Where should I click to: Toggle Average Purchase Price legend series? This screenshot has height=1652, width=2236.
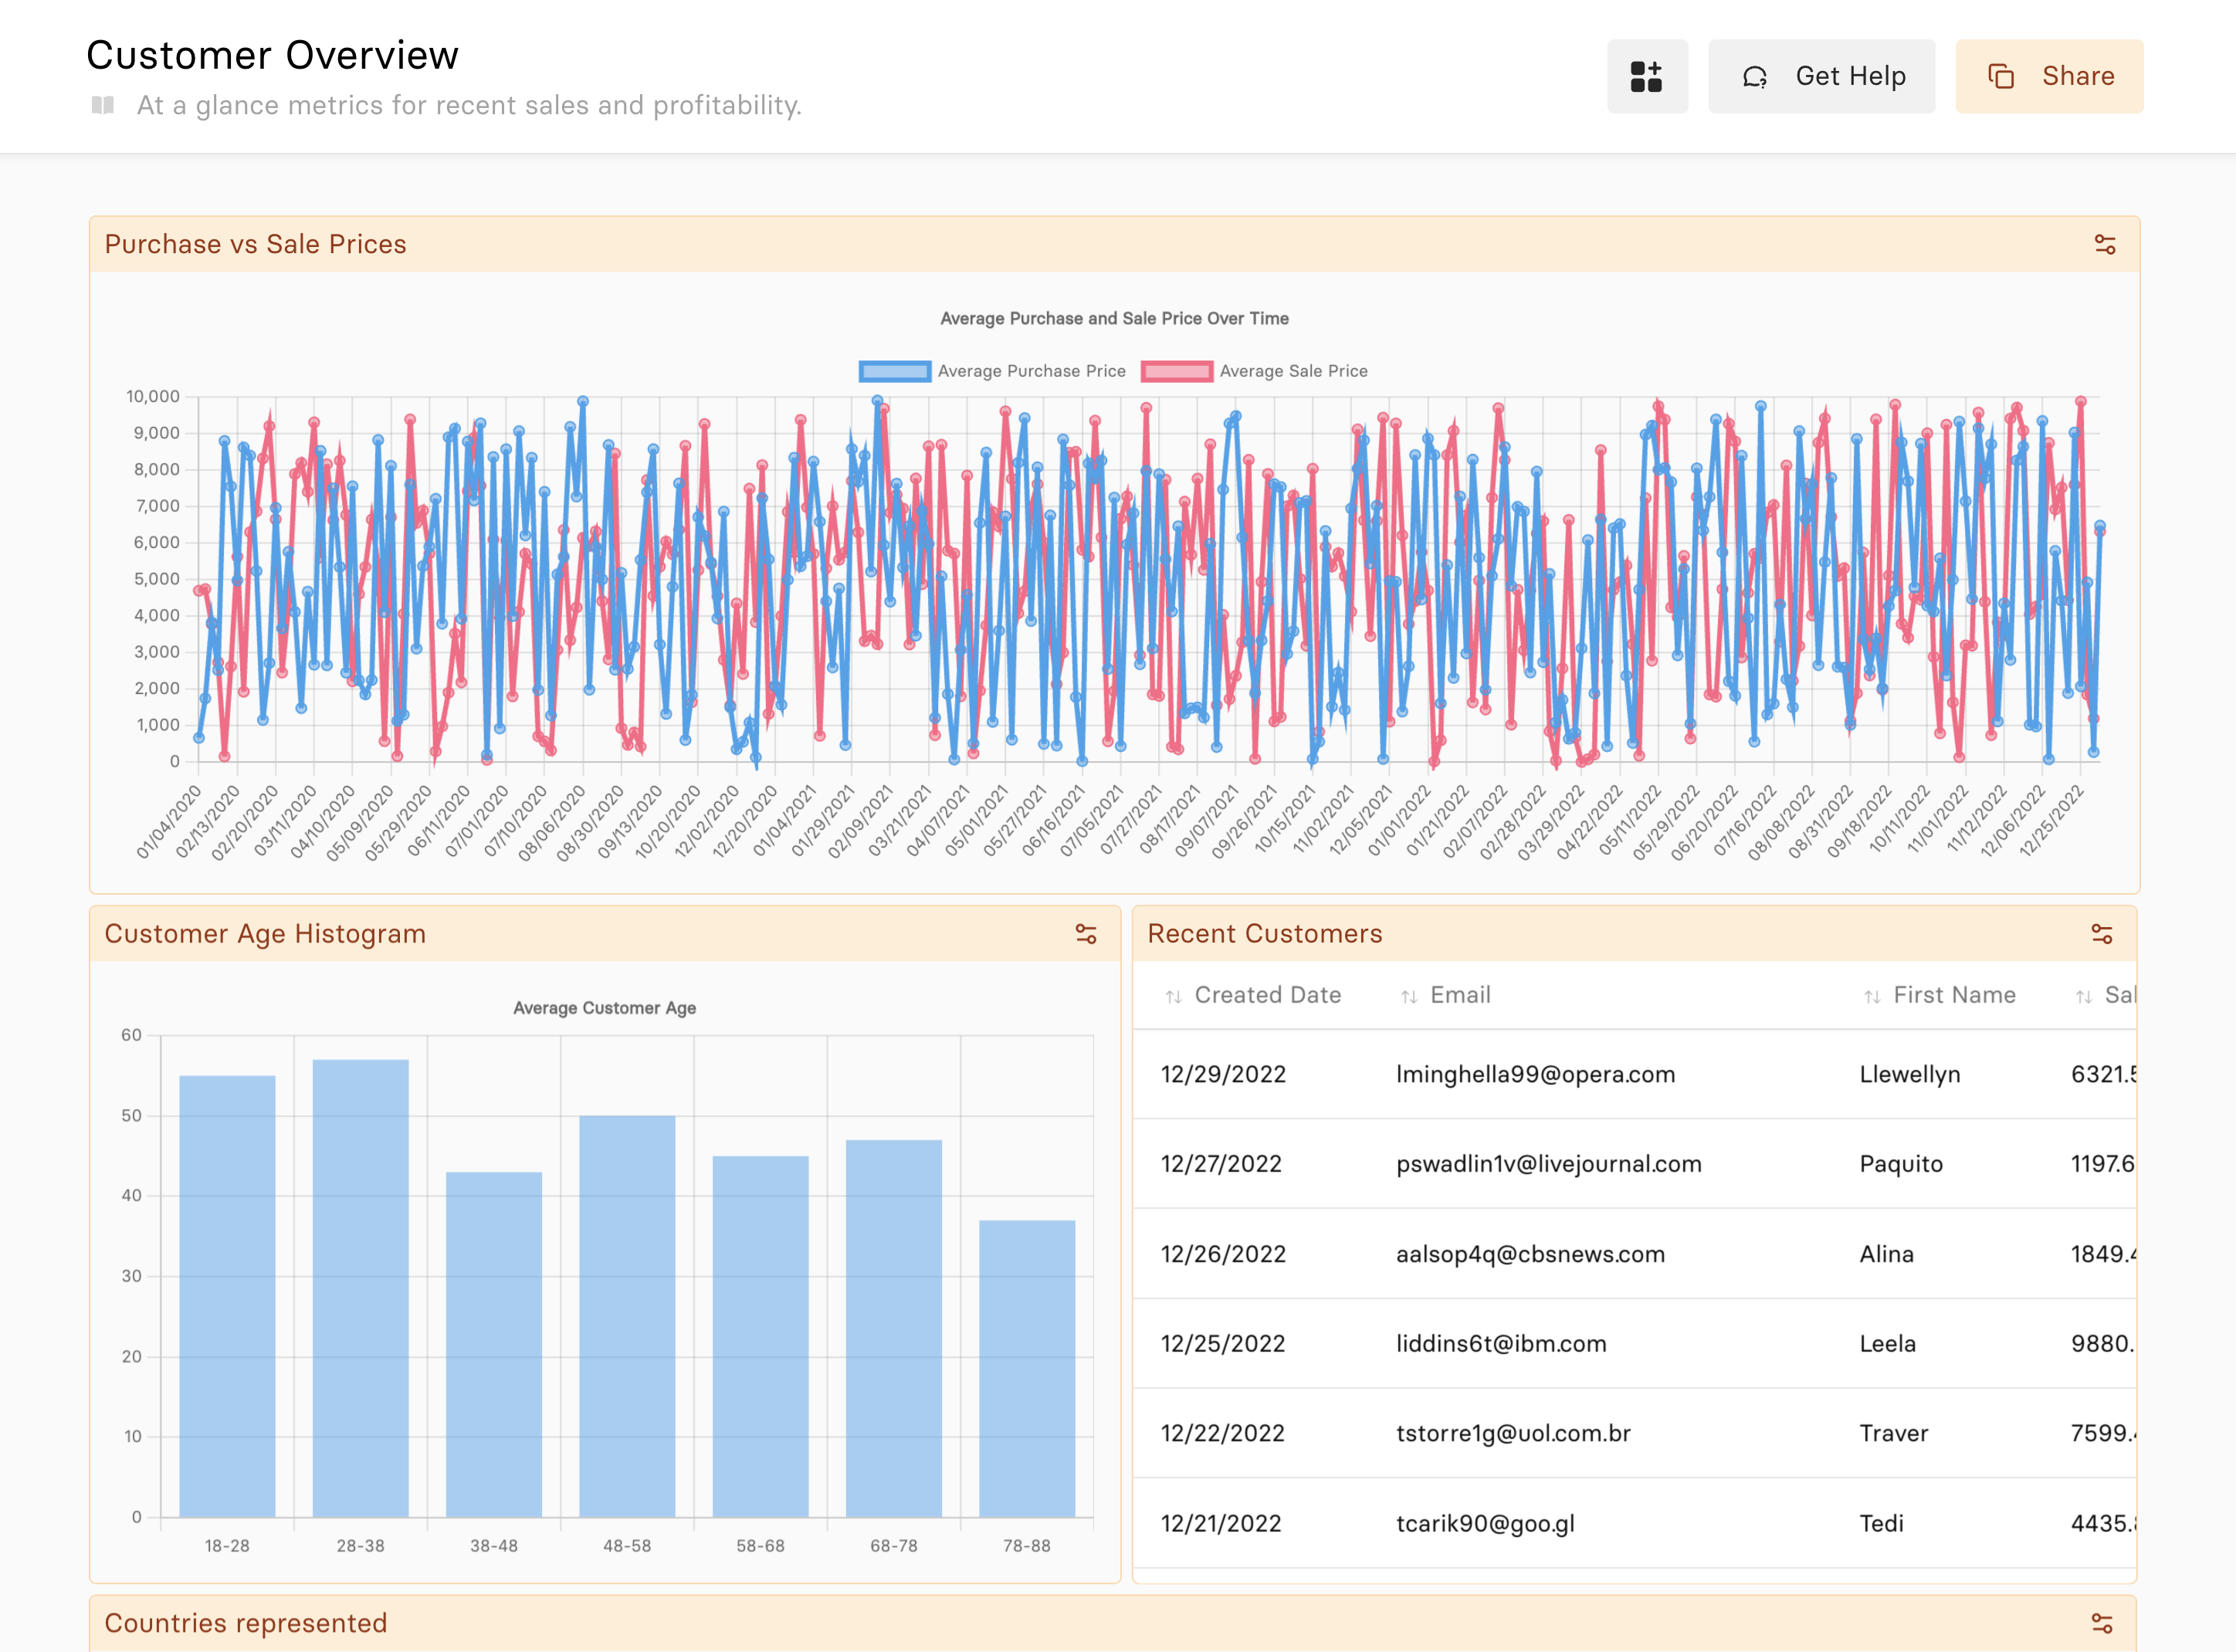992,371
